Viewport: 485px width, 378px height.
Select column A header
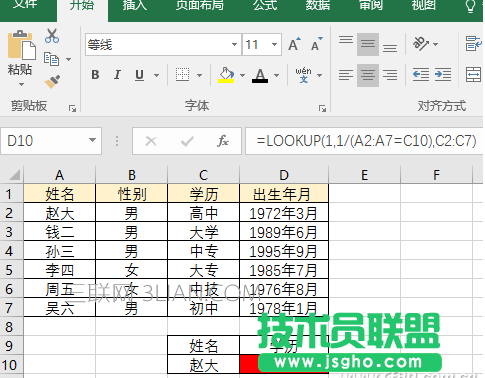click(59, 175)
